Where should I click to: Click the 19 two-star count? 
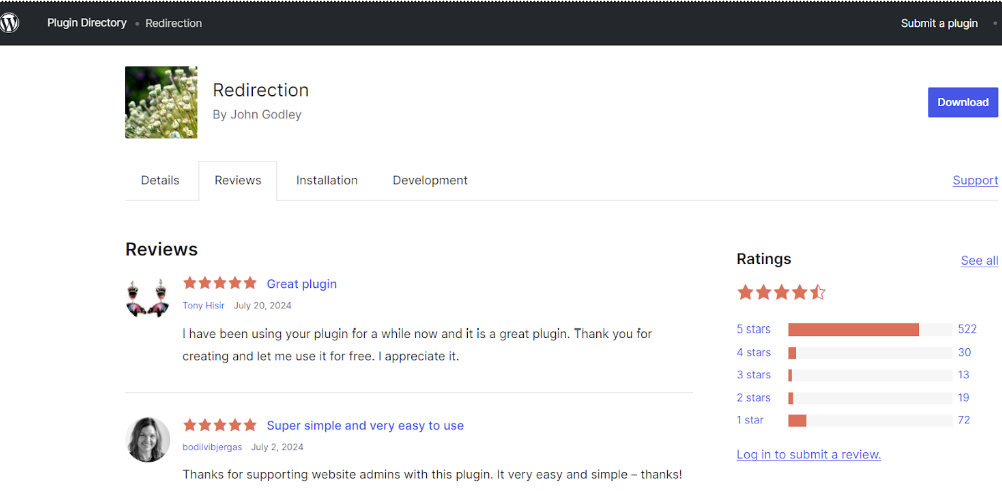(964, 398)
